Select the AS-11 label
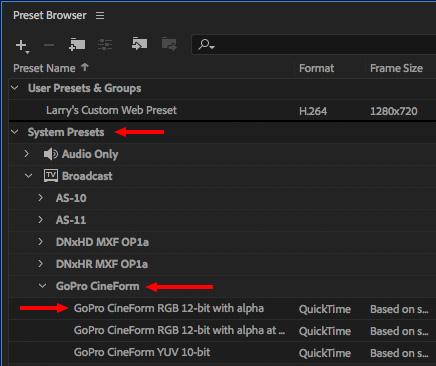The height and width of the screenshot is (366, 436). click(71, 220)
